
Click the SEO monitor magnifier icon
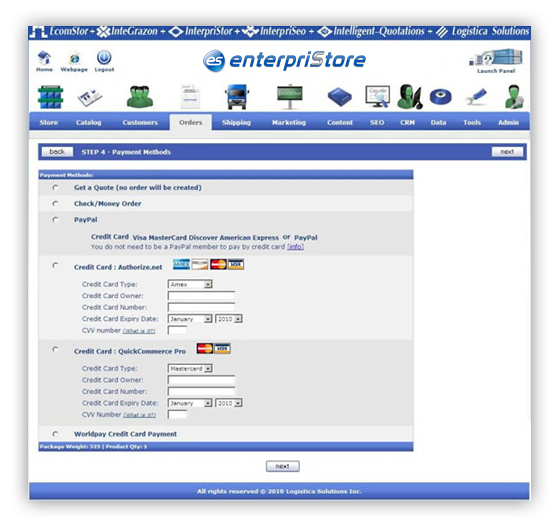[x=378, y=96]
